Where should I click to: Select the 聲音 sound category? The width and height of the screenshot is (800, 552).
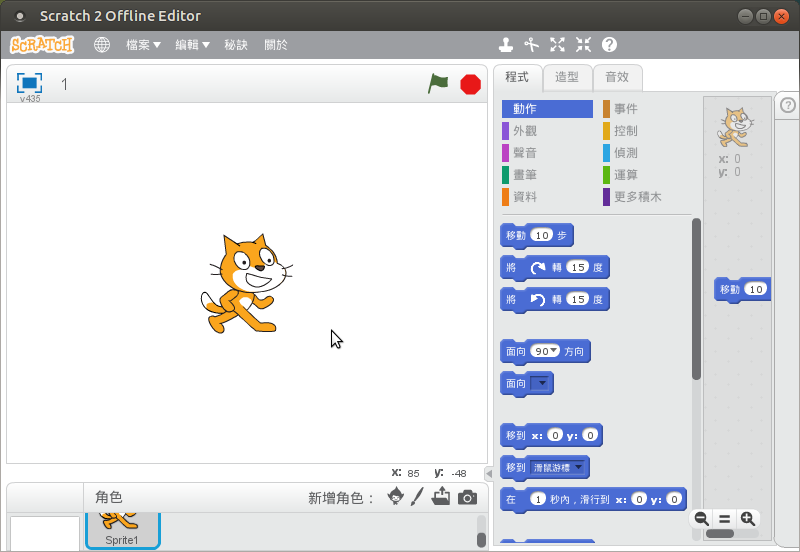click(547, 153)
